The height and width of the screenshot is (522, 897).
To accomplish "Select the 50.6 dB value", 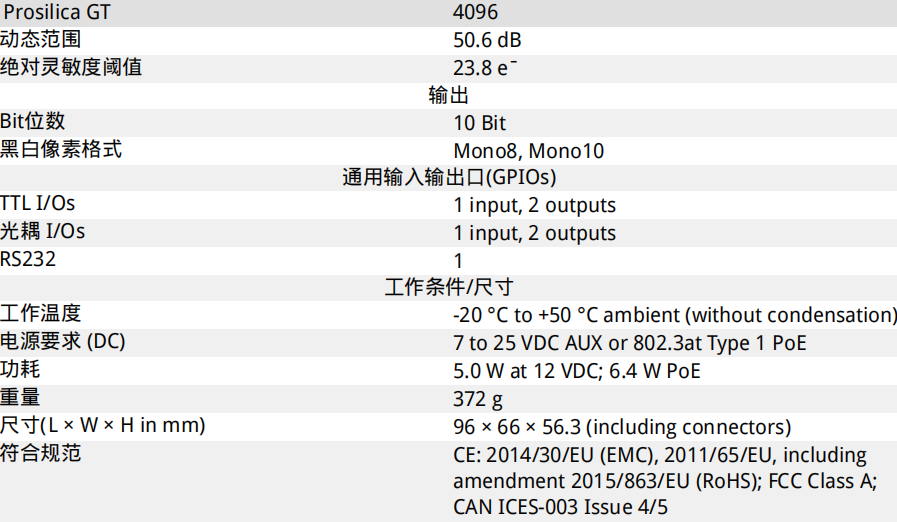I will pyautogui.click(x=487, y=40).
